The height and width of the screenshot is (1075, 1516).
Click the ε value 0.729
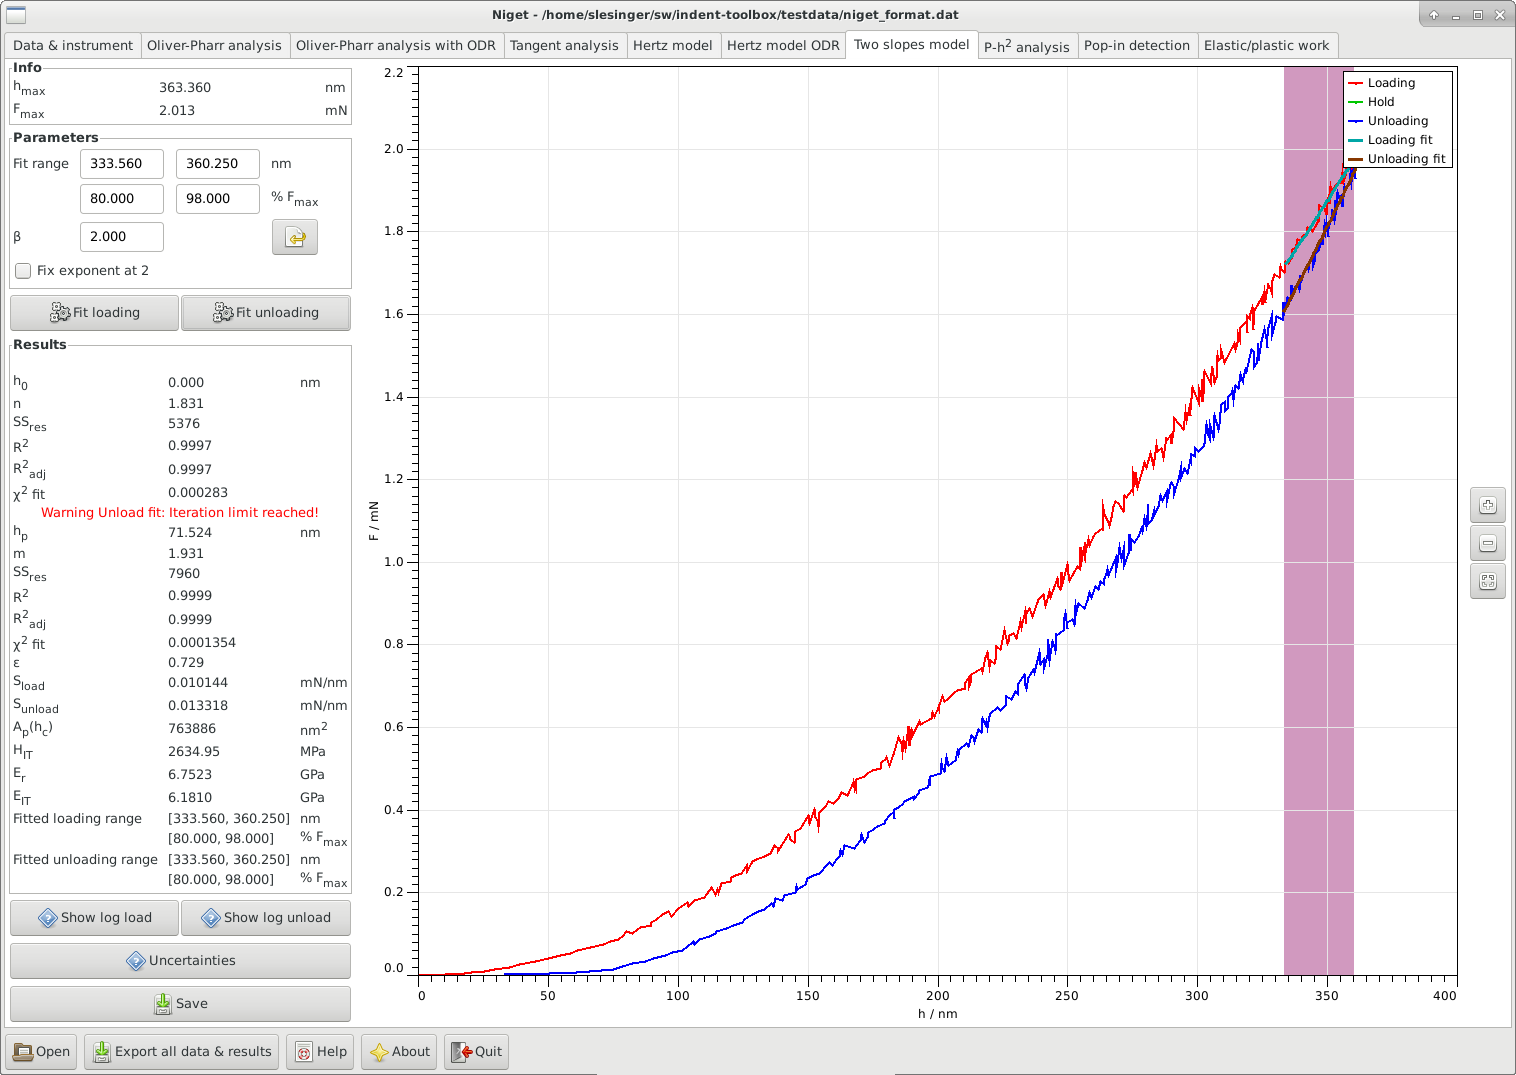tap(186, 663)
